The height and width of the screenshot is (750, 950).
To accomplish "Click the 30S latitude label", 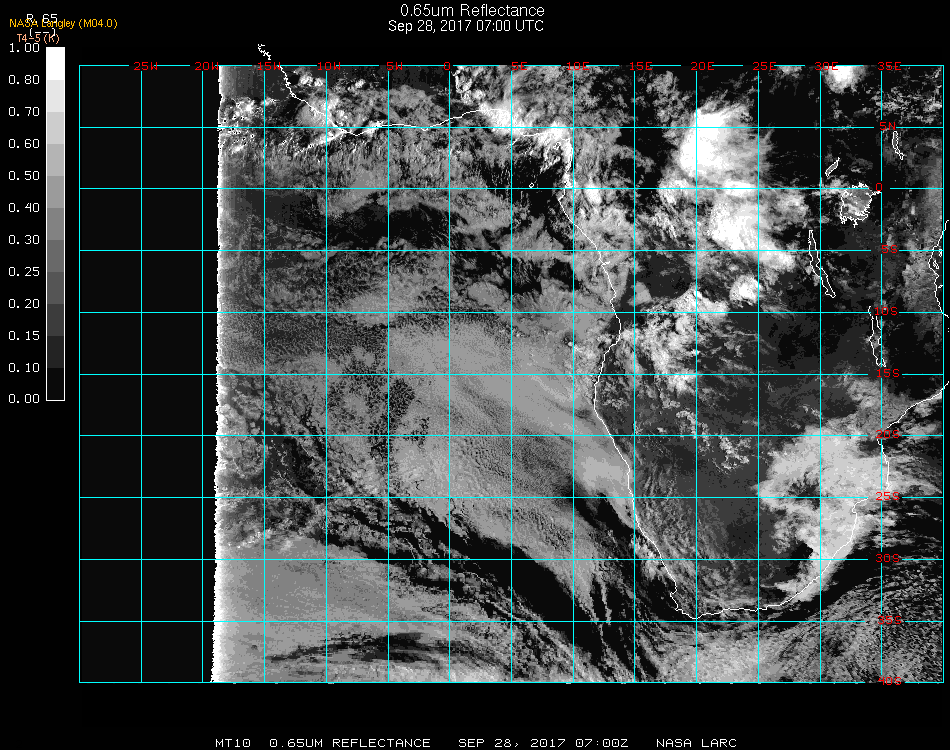I will coord(888,559).
